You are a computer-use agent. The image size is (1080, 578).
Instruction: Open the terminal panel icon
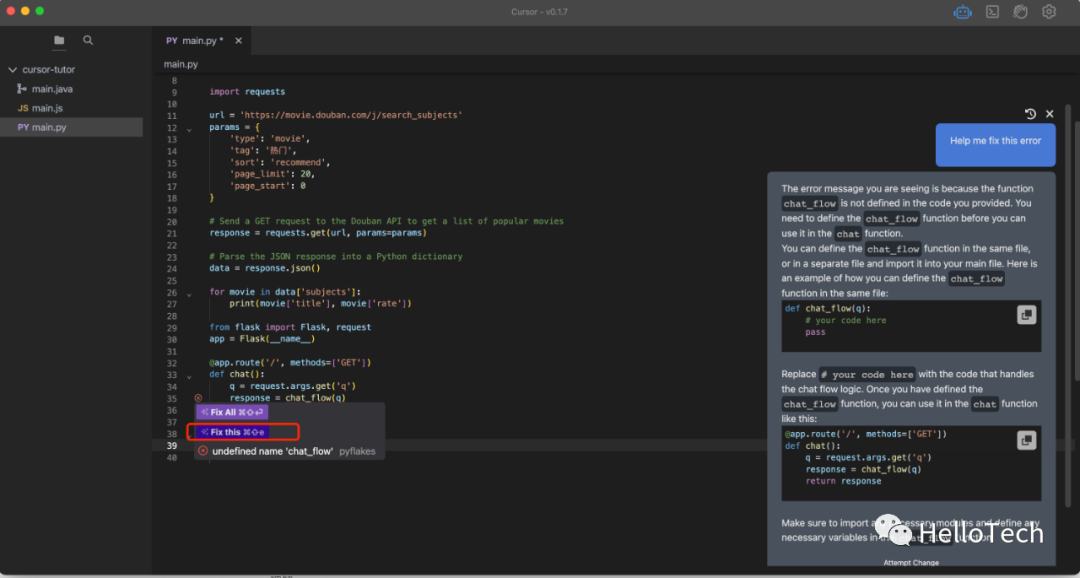click(992, 12)
